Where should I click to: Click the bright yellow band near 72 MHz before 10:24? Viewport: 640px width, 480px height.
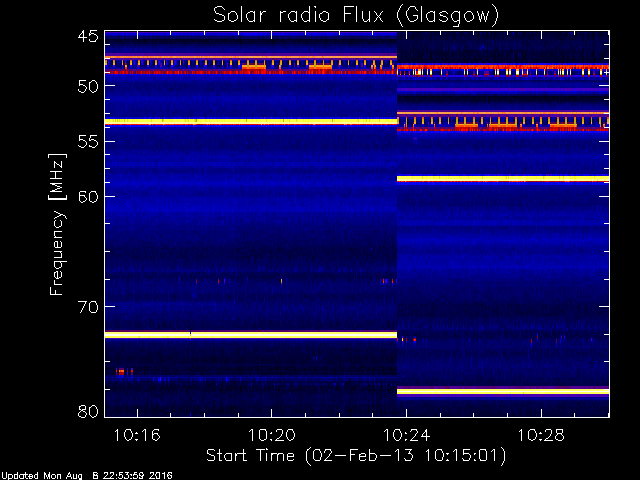point(251,335)
